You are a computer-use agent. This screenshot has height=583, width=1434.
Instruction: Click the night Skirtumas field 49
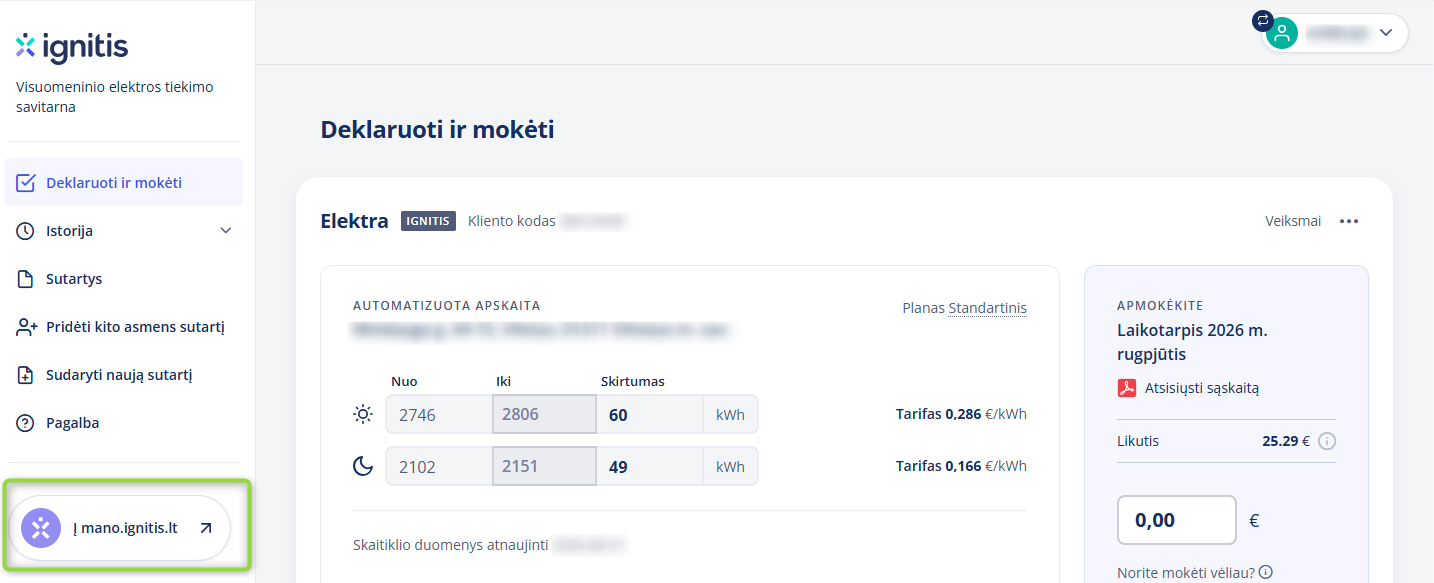[x=650, y=466]
